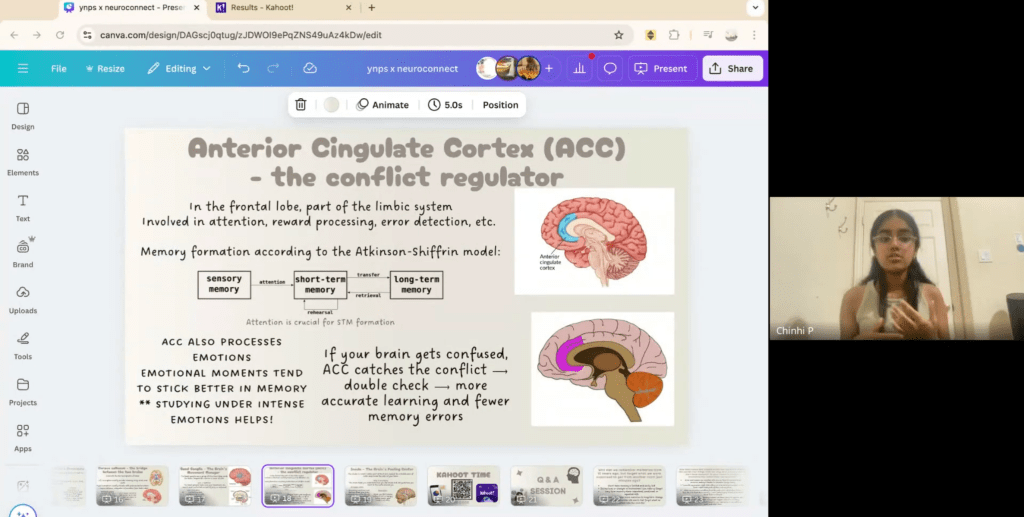This screenshot has height=517, width=1024.
Task: Expand the Editing mode dropdown
Action: (x=180, y=69)
